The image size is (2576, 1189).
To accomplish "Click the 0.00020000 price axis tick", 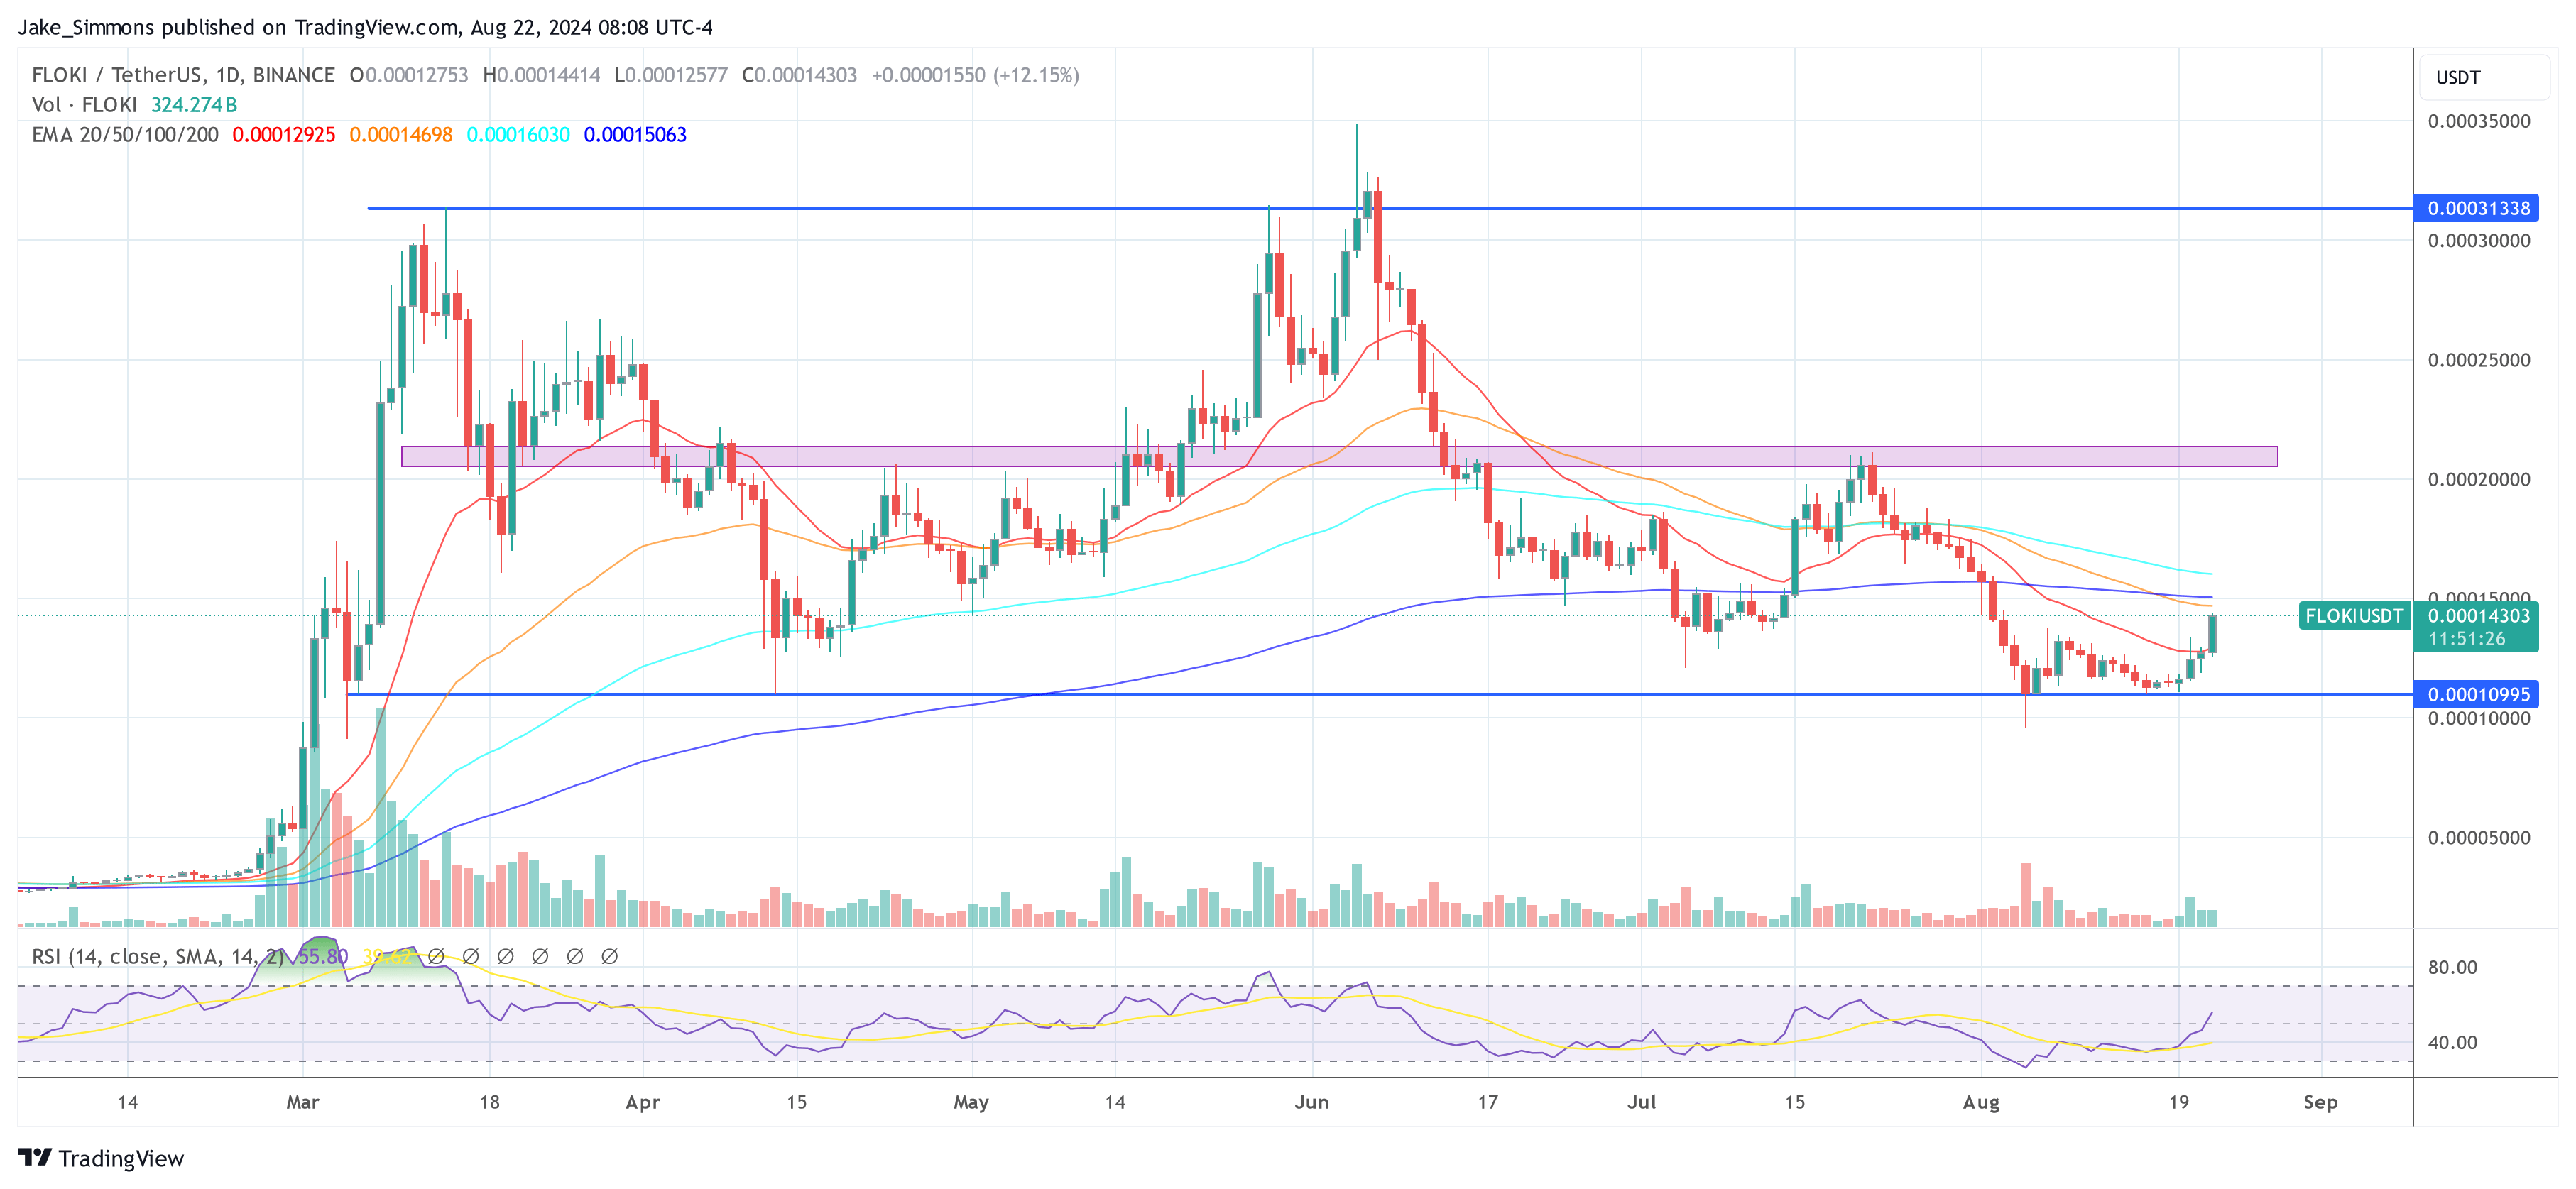I will click(x=2479, y=479).
